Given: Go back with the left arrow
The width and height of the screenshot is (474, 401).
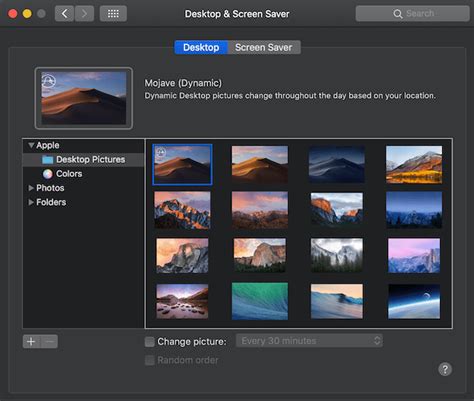Looking at the screenshot, I should pos(64,14).
